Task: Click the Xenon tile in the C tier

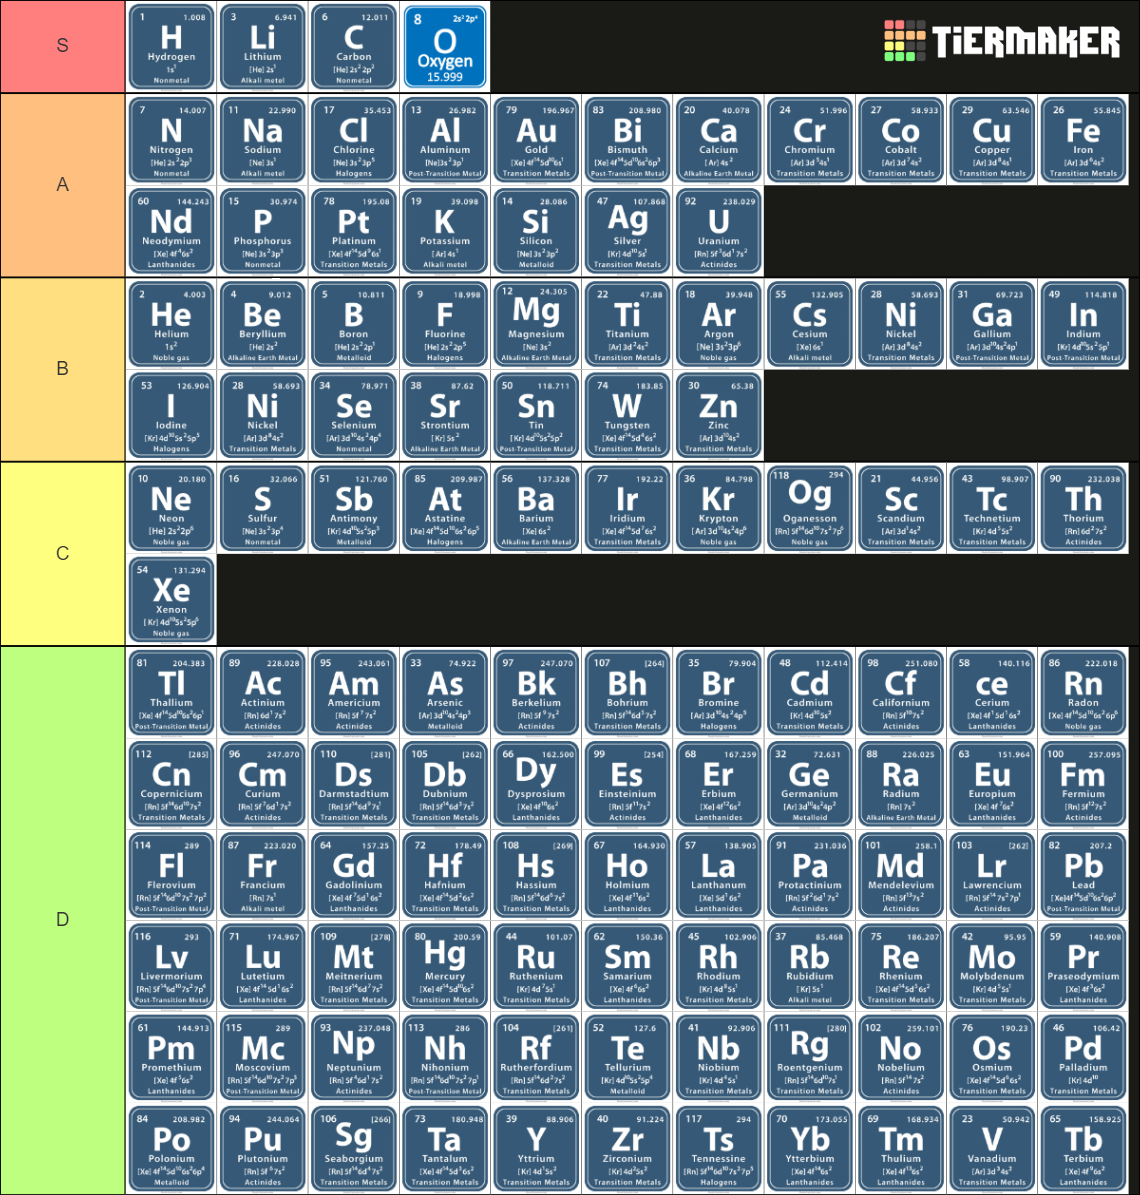Action: pyautogui.click(x=170, y=600)
